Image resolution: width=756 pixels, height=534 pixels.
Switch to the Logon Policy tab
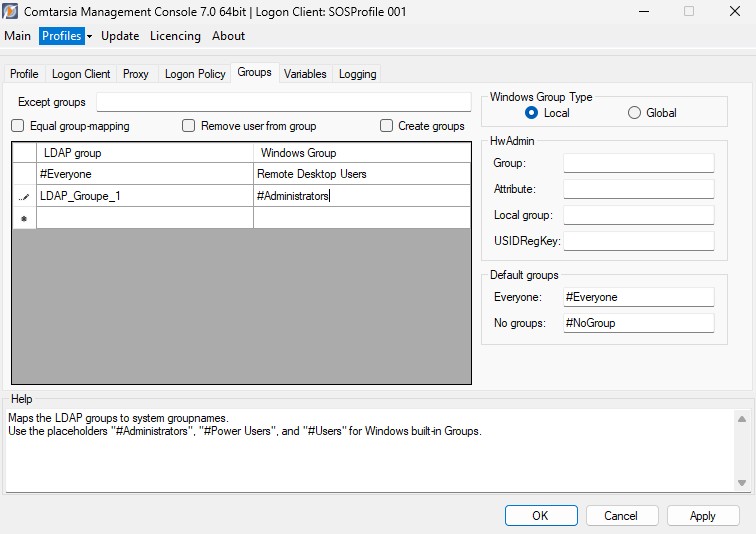pos(195,74)
